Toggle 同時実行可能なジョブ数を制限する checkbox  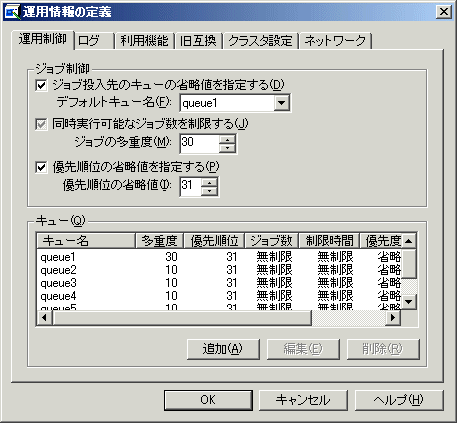pyautogui.click(x=41, y=125)
